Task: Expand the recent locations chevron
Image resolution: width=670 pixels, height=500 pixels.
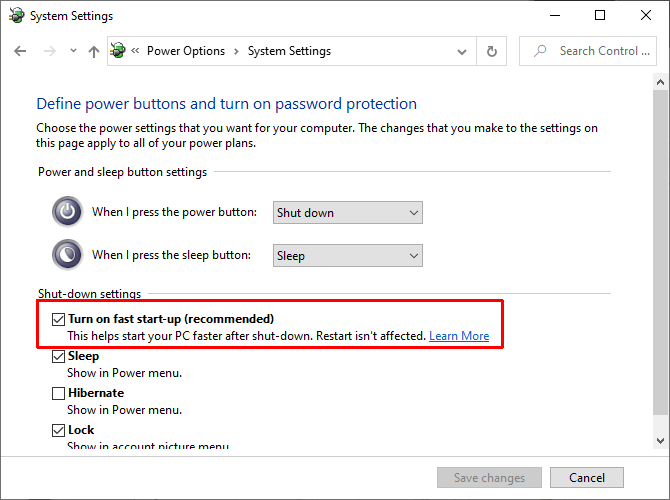Action: tap(72, 51)
